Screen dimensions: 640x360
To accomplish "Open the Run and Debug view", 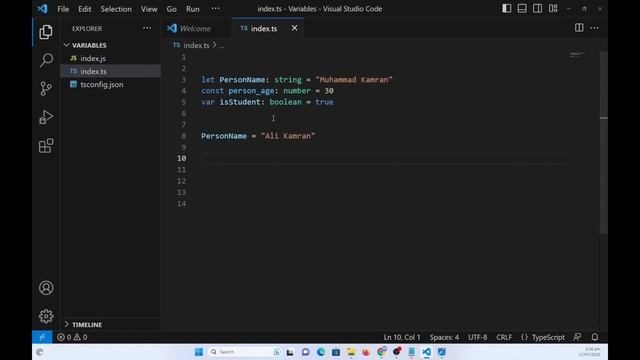I will point(46,117).
